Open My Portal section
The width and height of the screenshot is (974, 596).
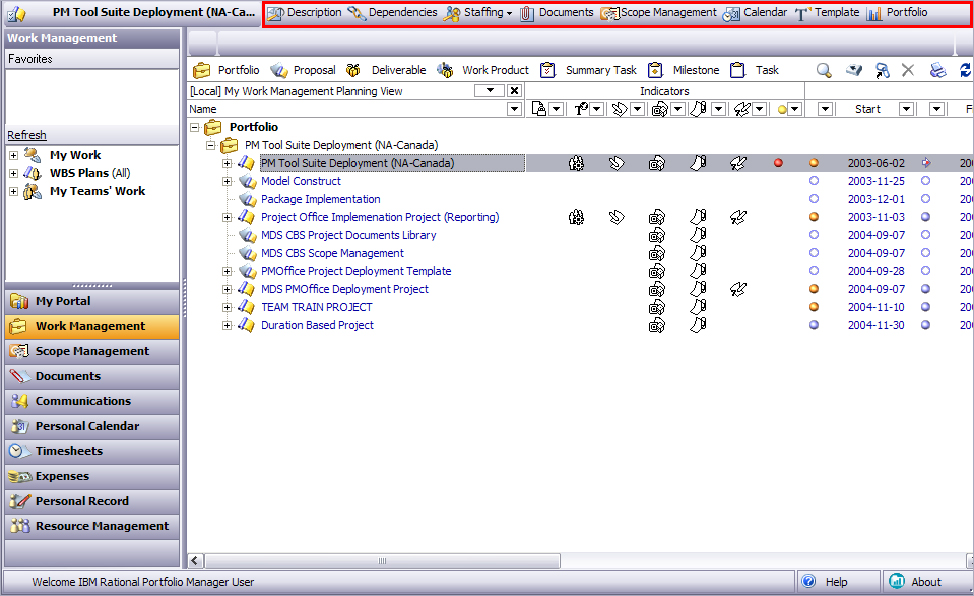(92, 301)
